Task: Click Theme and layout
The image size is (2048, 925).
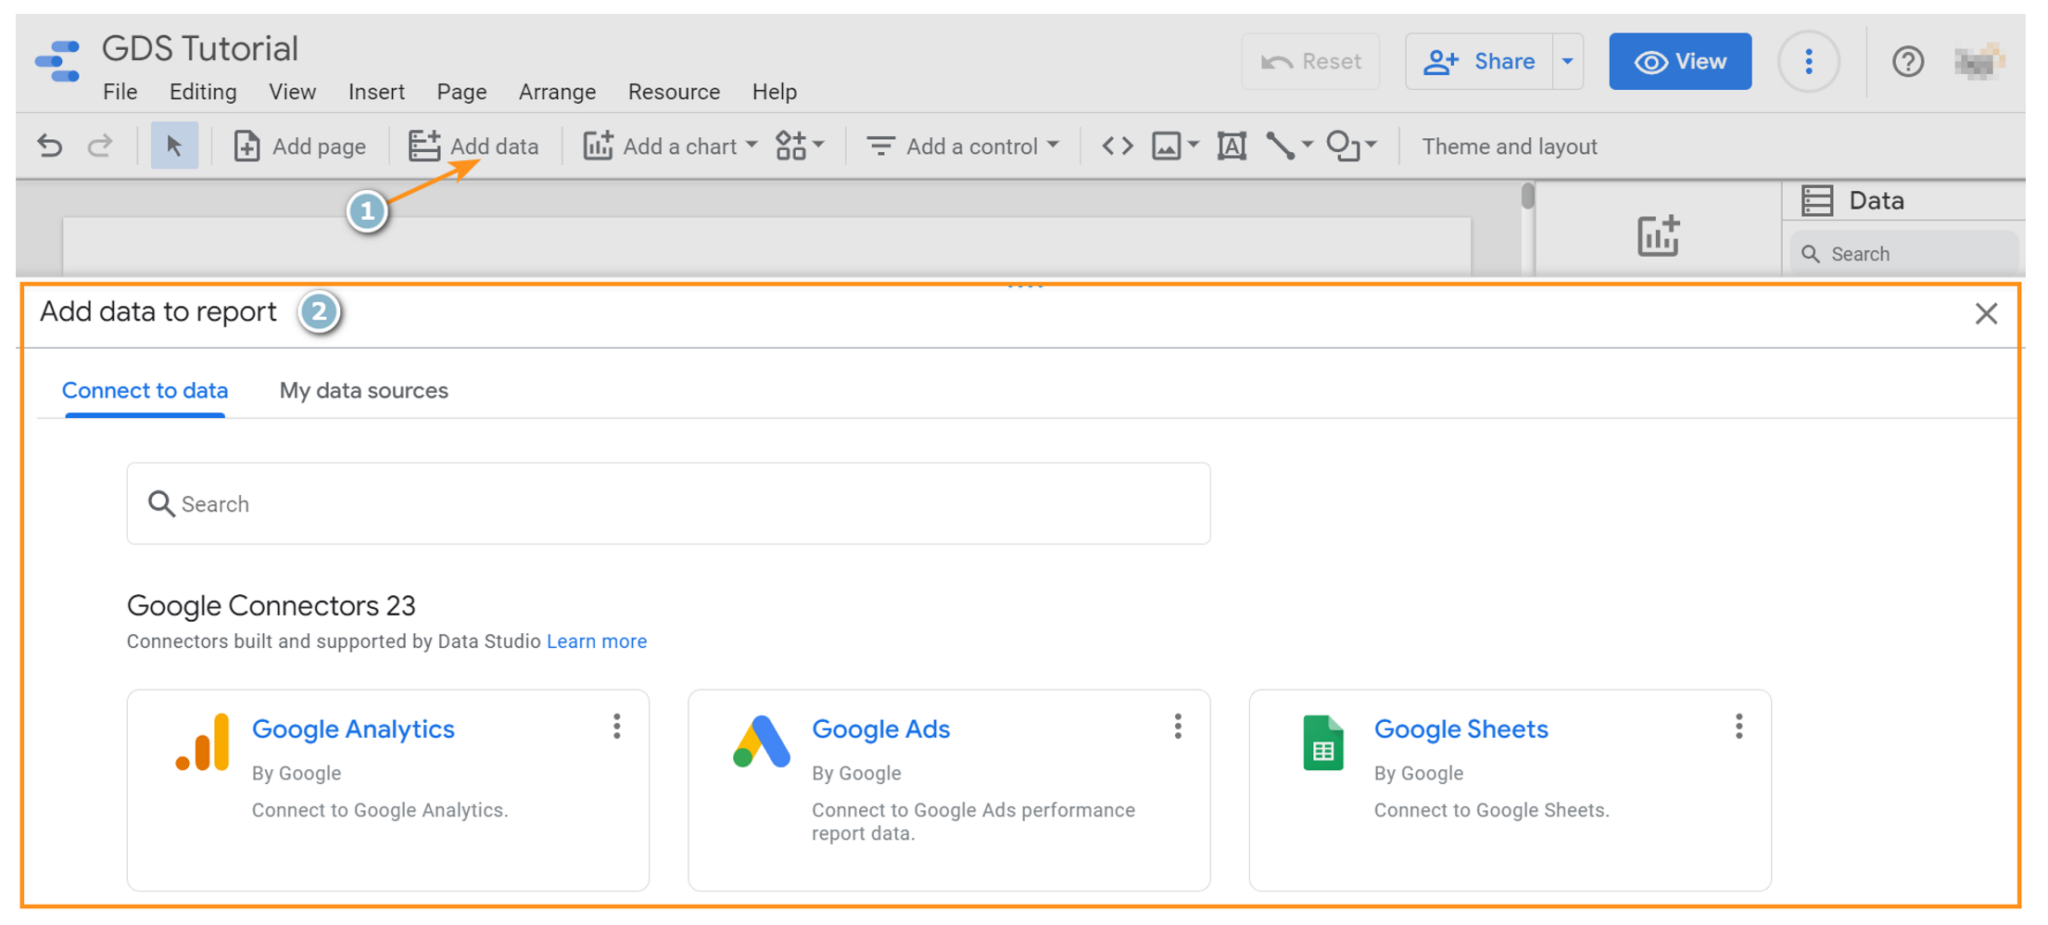Action: (x=1509, y=146)
